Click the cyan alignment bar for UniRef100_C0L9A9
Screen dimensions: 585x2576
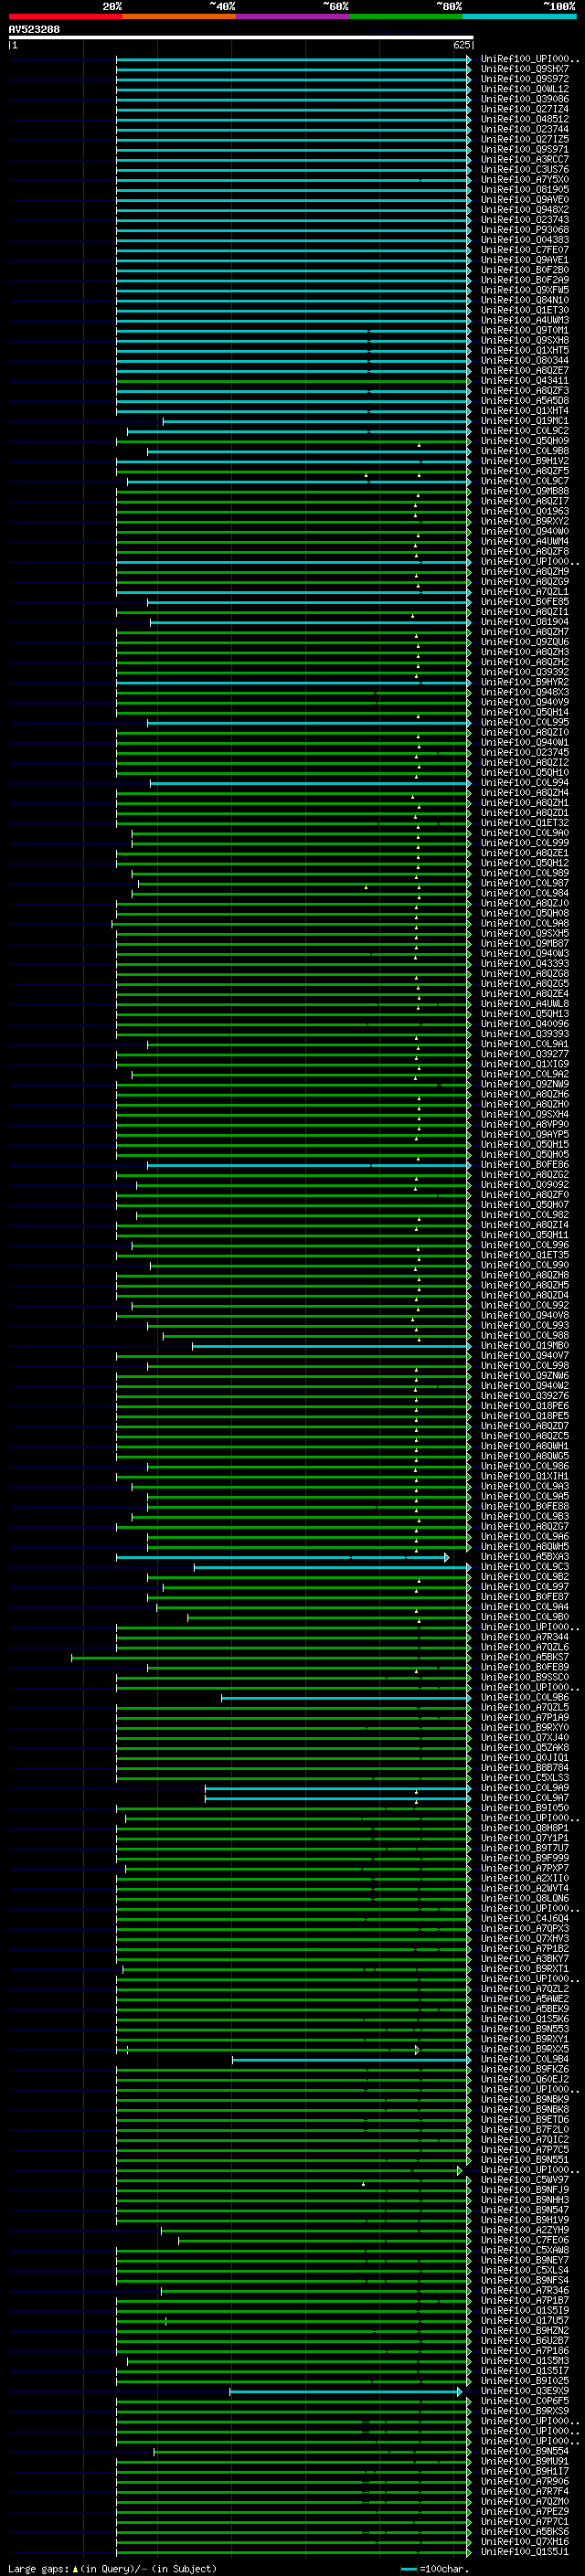[x=338, y=1789]
